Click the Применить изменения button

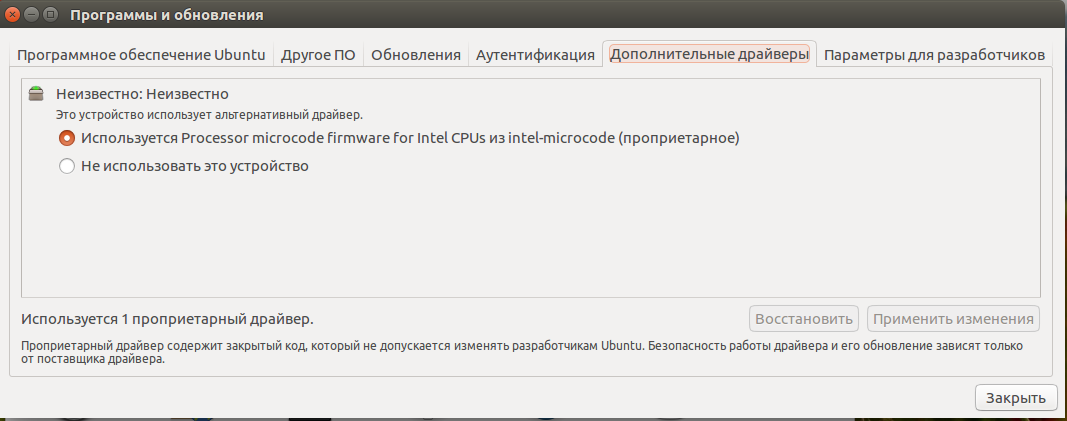click(x=953, y=319)
